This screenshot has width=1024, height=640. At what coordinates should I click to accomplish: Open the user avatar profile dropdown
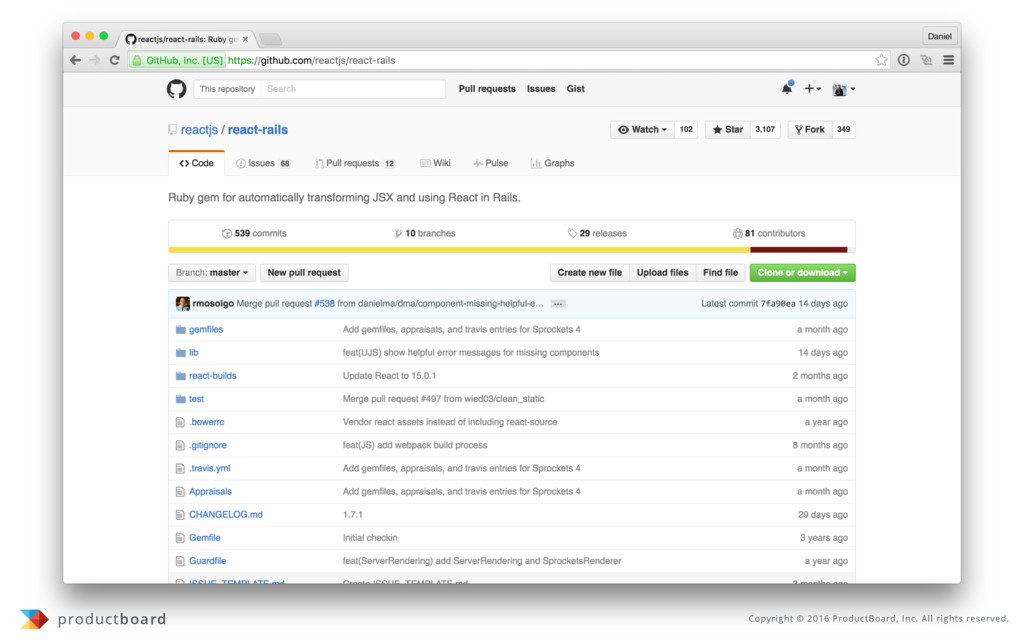click(843, 89)
